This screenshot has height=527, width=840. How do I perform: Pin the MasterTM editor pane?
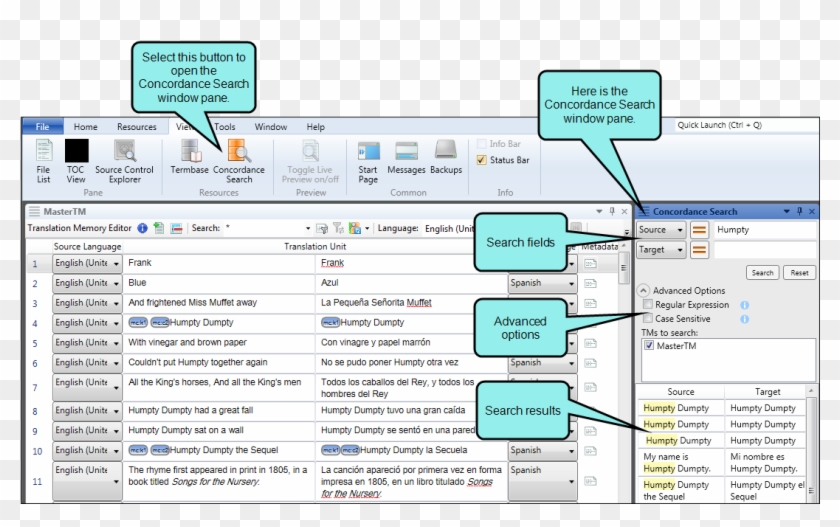point(612,211)
